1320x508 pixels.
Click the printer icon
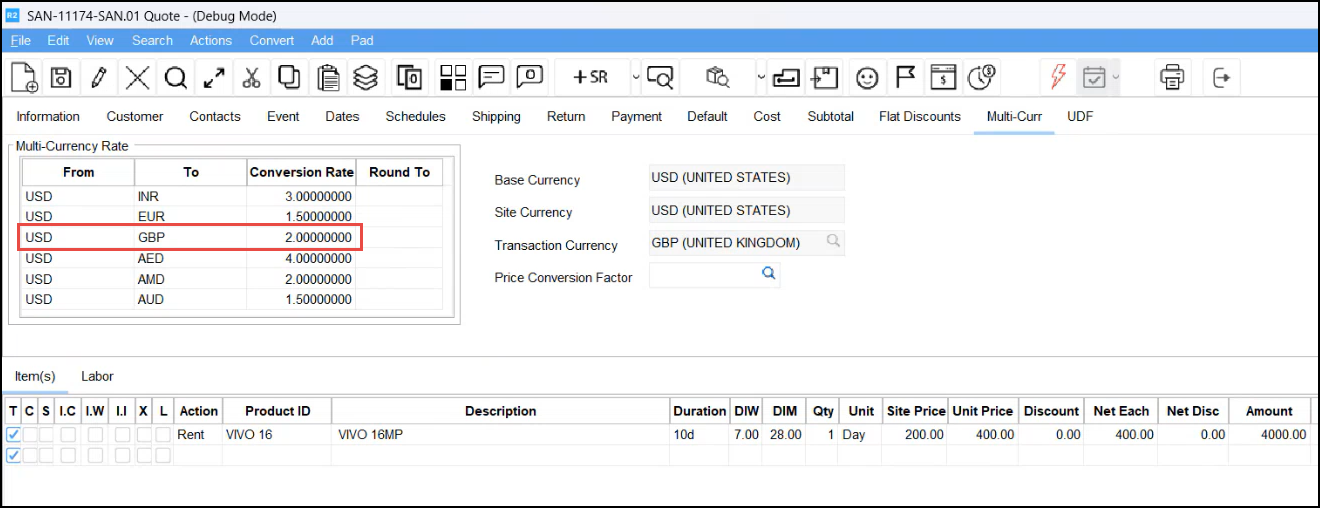1172,77
